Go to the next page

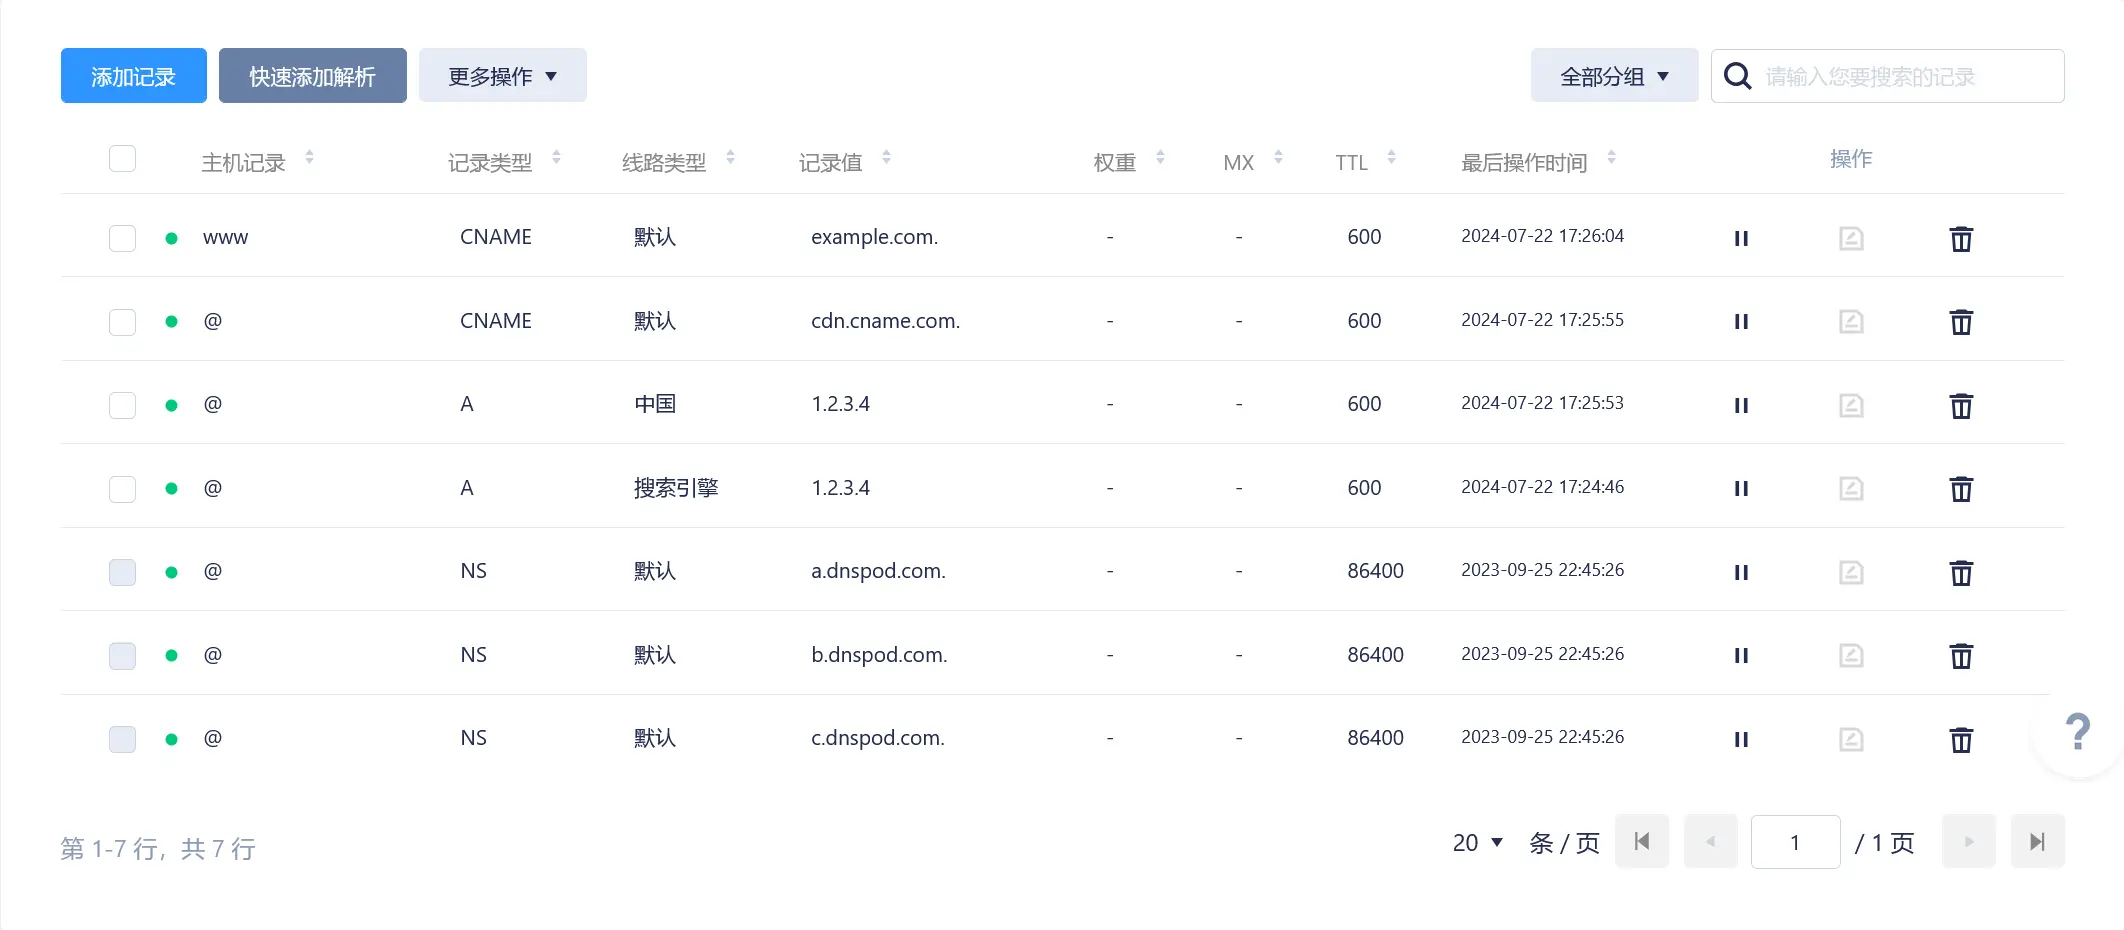[x=1969, y=842]
